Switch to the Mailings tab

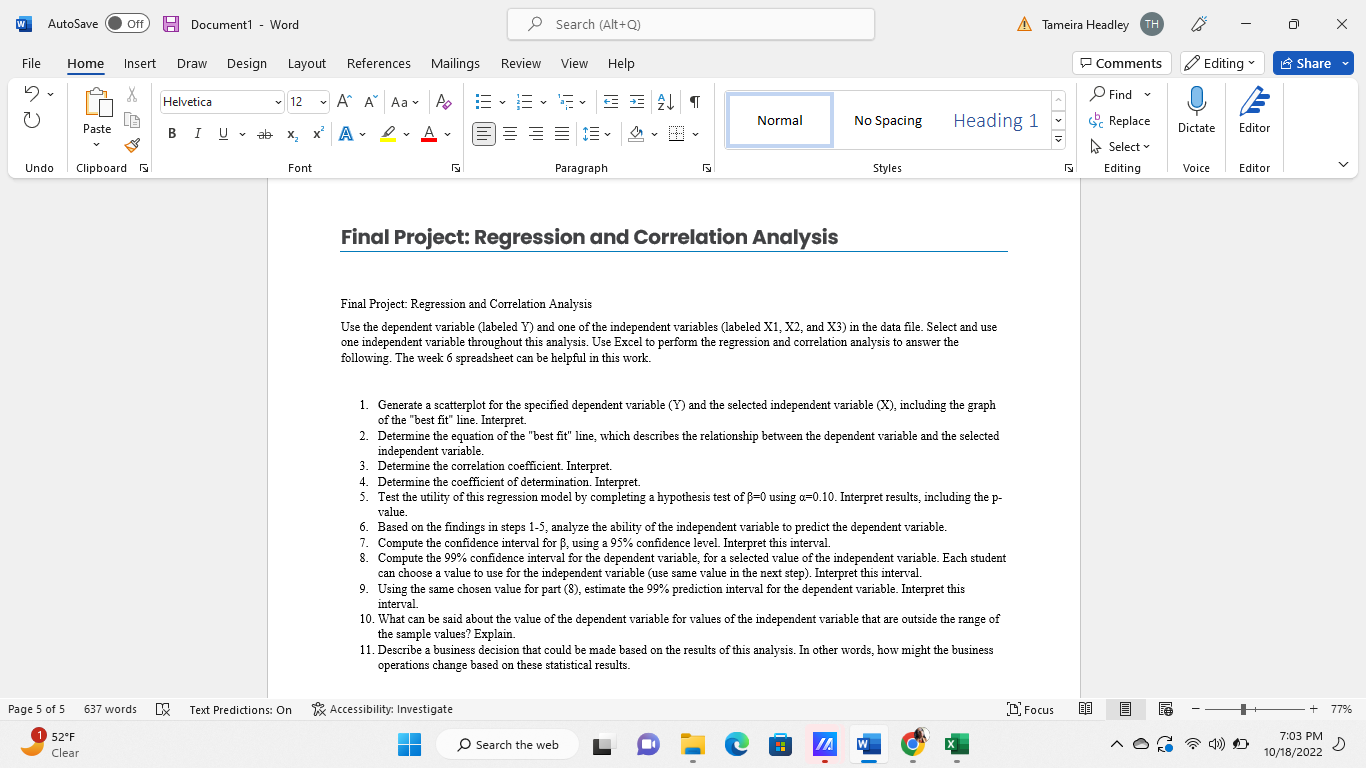click(455, 63)
